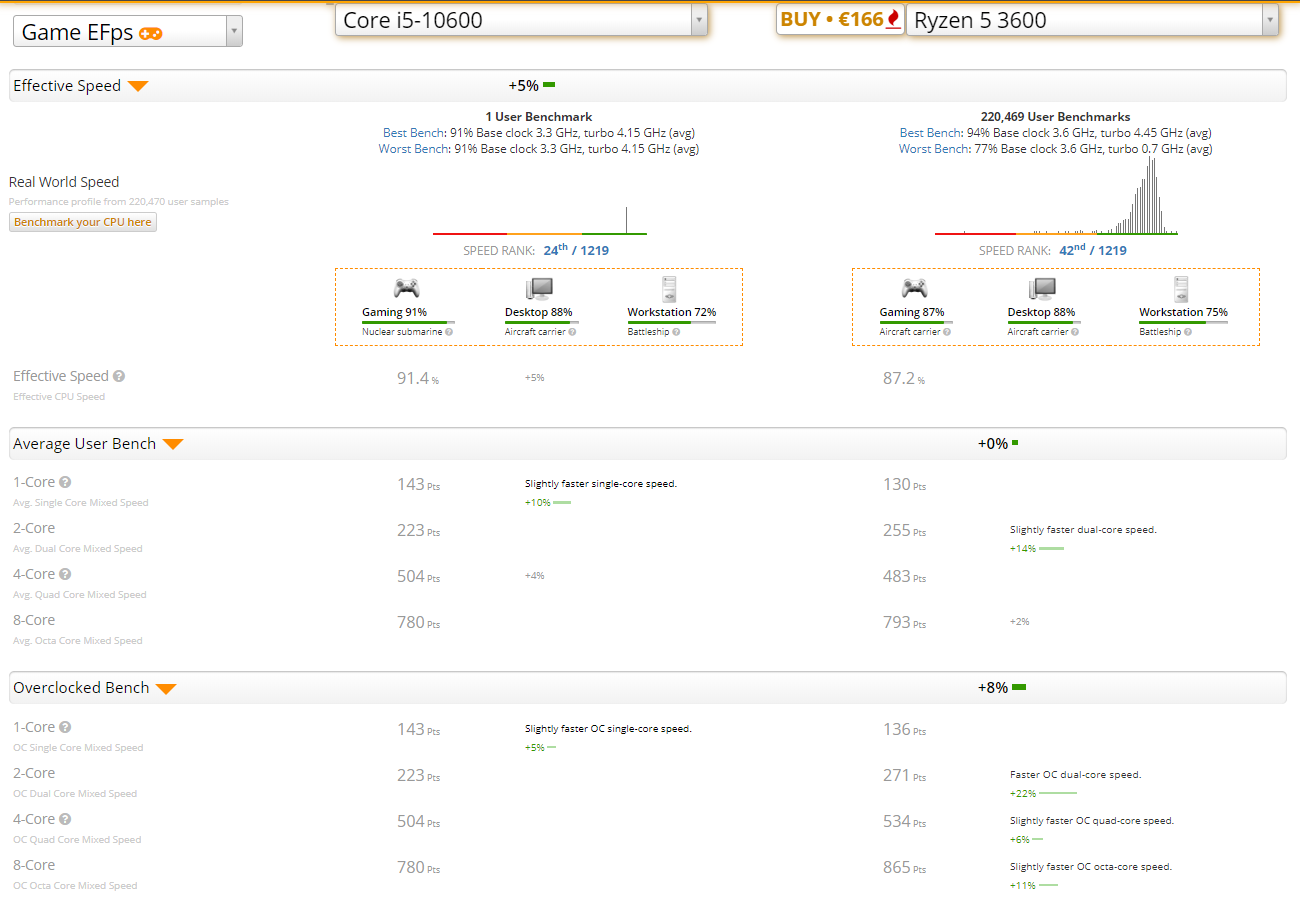The height and width of the screenshot is (903, 1300).
Task: Click Slightly faster single-core speed text
Action: coord(601,484)
